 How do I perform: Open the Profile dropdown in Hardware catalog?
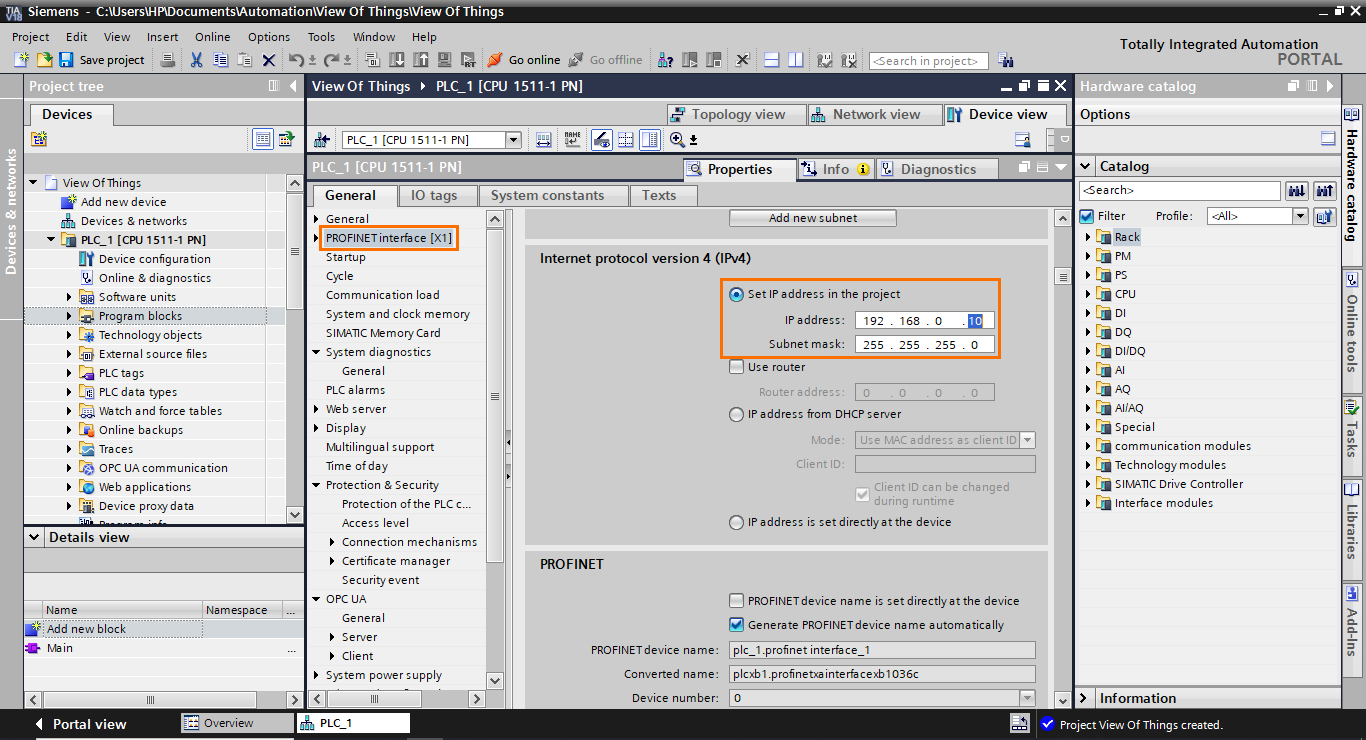1300,216
